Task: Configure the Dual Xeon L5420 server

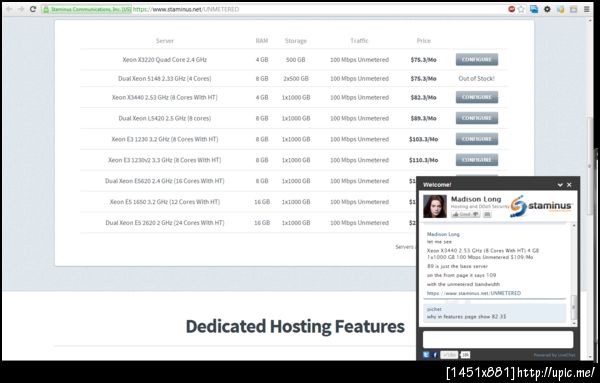Action: point(477,118)
